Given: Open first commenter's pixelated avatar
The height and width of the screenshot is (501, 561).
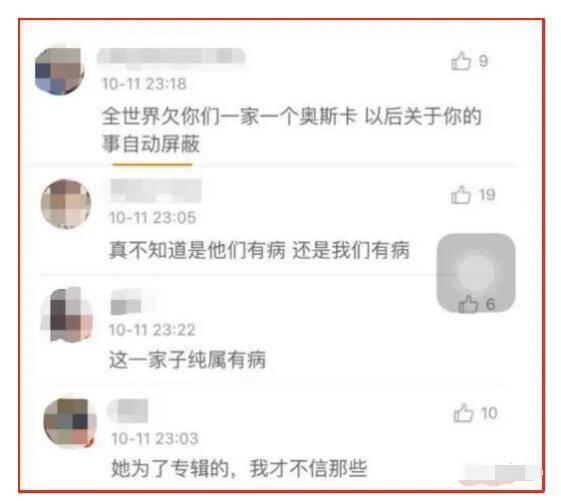Looking at the screenshot, I should point(60,72).
